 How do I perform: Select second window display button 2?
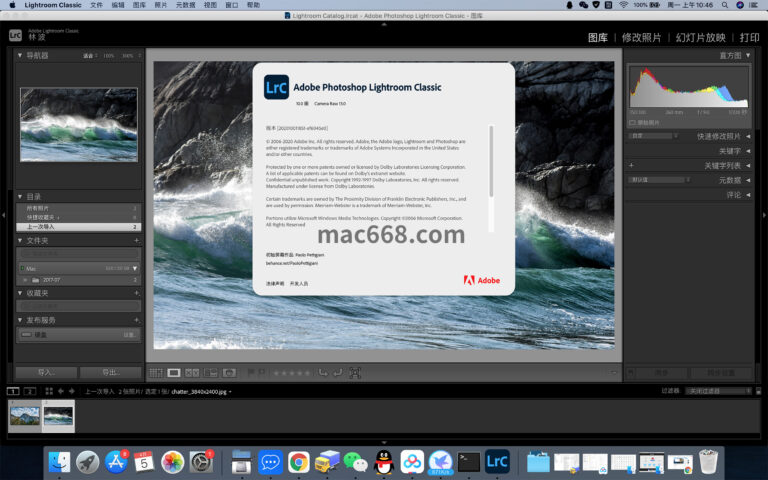click(30, 391)
